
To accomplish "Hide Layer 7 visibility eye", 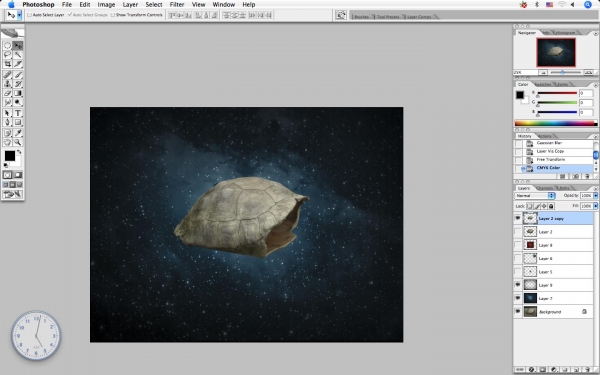I will point(518,298).
